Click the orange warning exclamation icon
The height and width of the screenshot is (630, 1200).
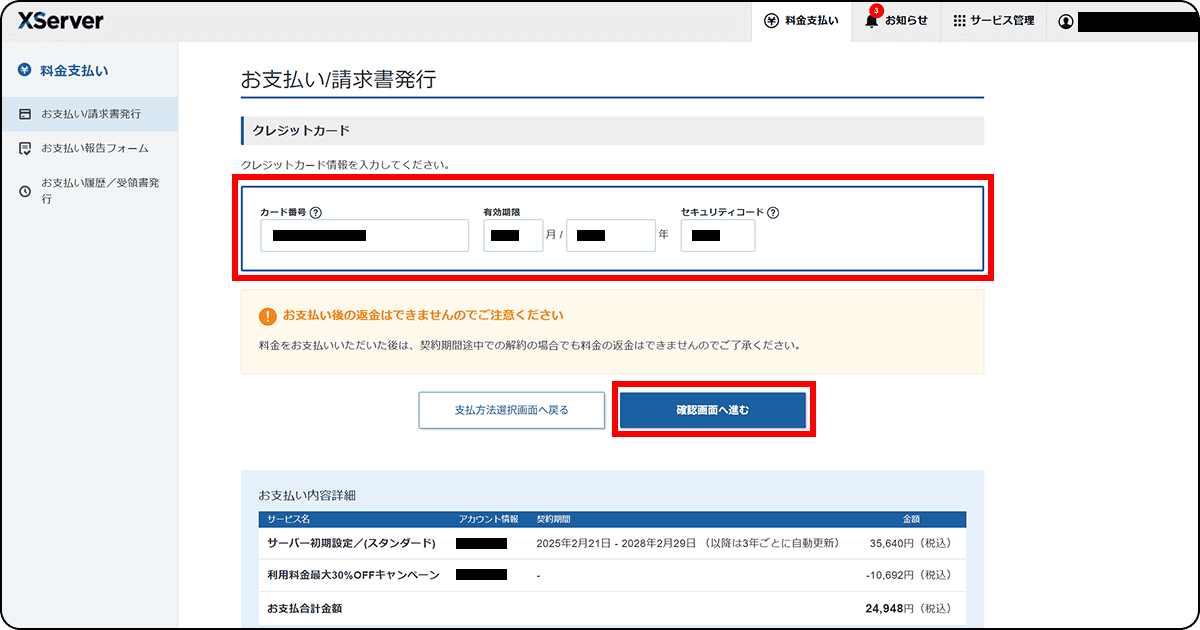[267, 316]
